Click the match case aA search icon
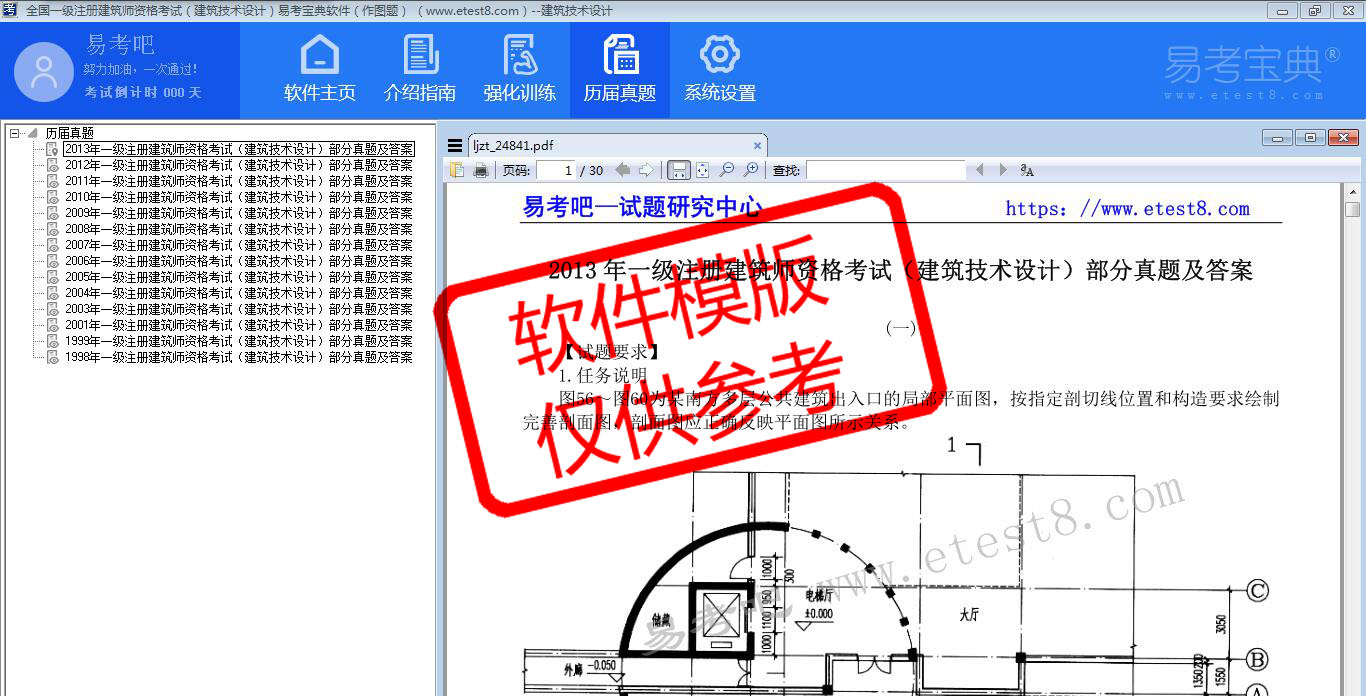The image size is (1366, 696). tap(1027, 170)
